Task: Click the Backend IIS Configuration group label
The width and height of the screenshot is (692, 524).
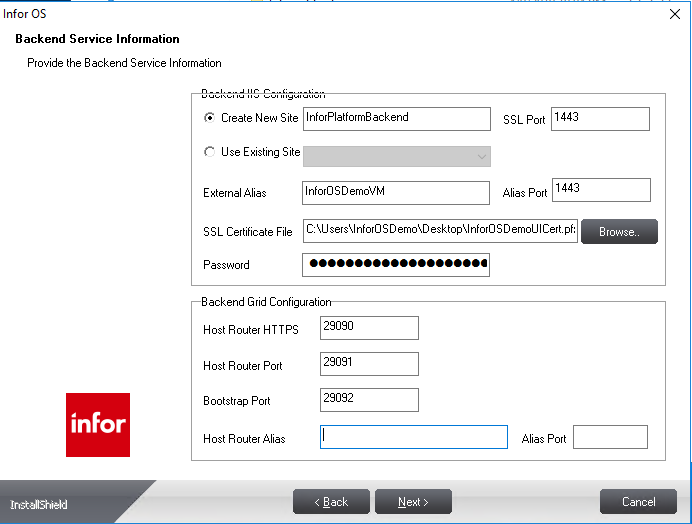Action: click(263, 94)
